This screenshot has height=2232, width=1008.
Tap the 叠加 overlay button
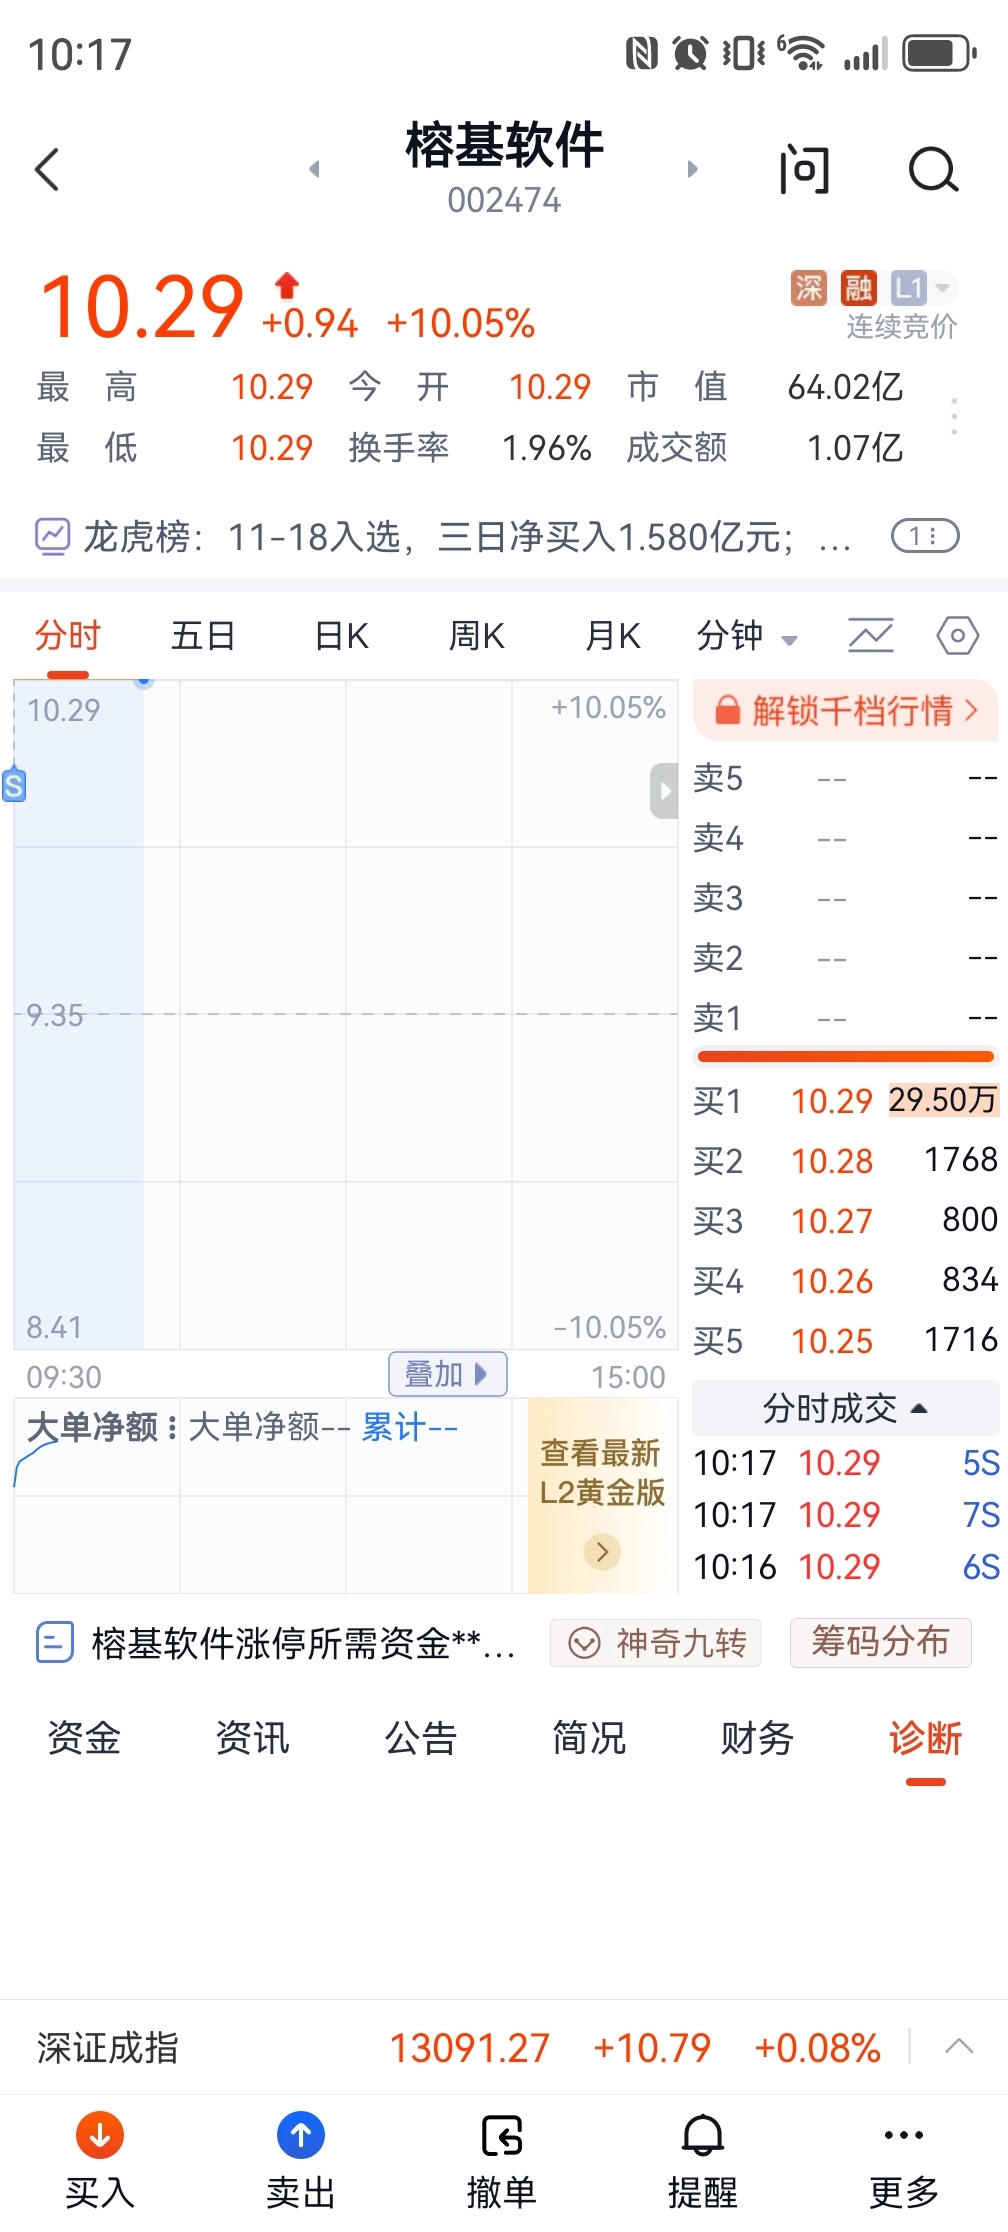click(447, 1374)
